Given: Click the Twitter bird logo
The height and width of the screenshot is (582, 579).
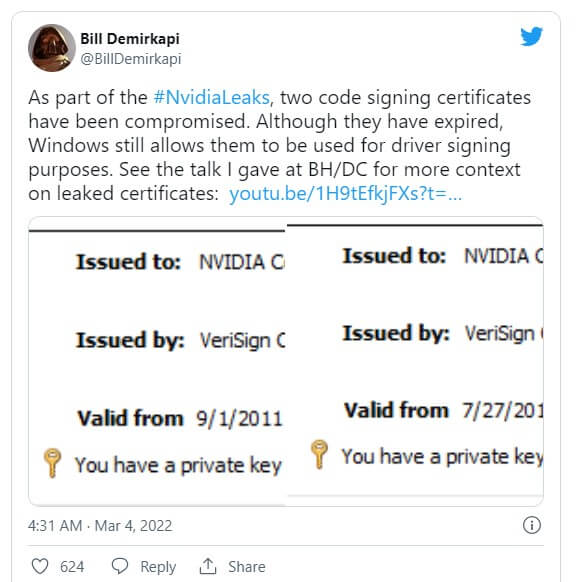Looking at the screenshot, I should 531,36.
